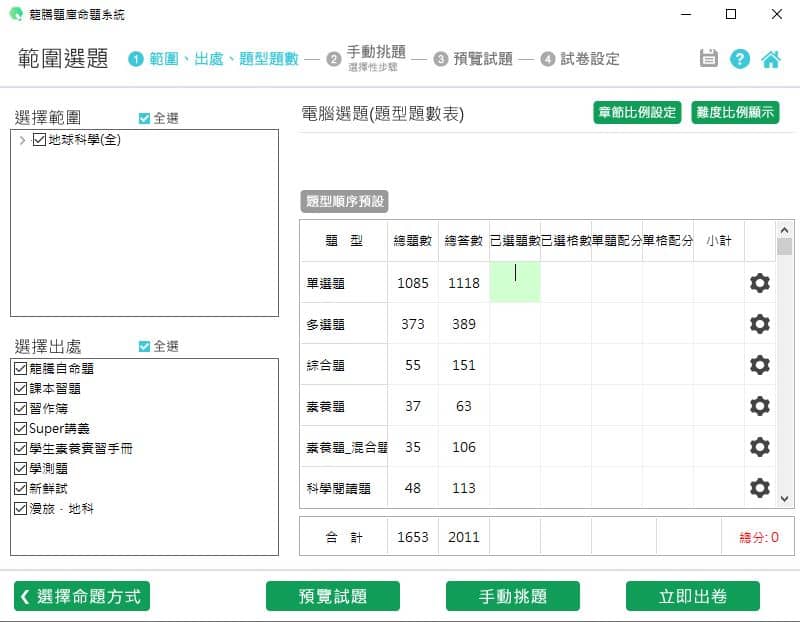
Task: Go back with 選擇命題方式 button
Action: (x=82, y=596)
